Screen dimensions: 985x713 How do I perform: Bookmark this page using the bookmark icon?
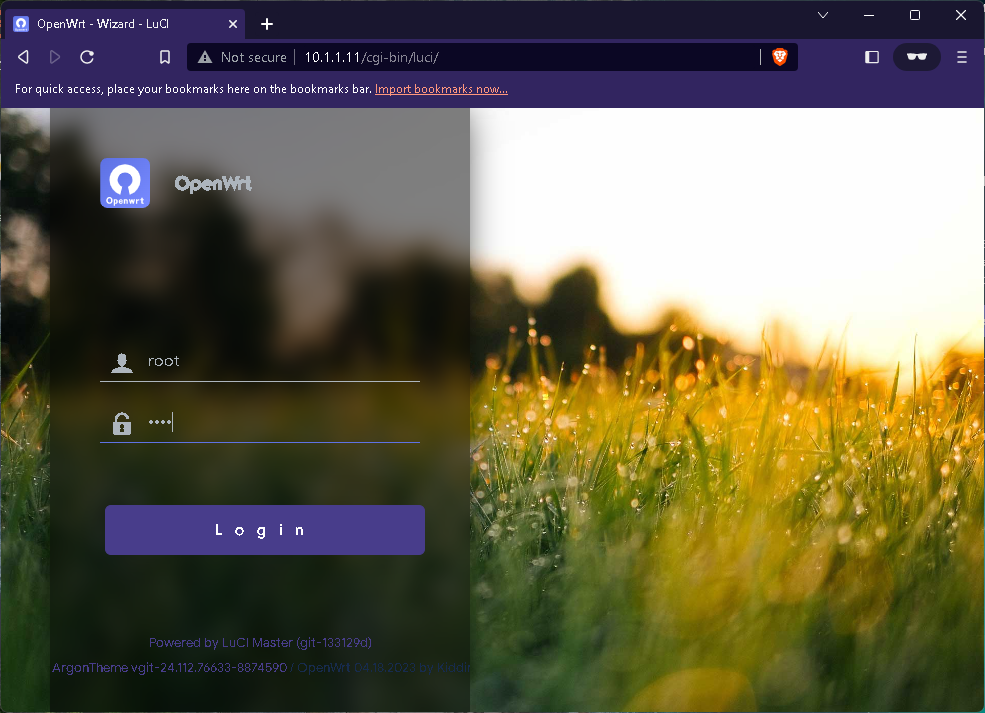click(x=165, y=57)
